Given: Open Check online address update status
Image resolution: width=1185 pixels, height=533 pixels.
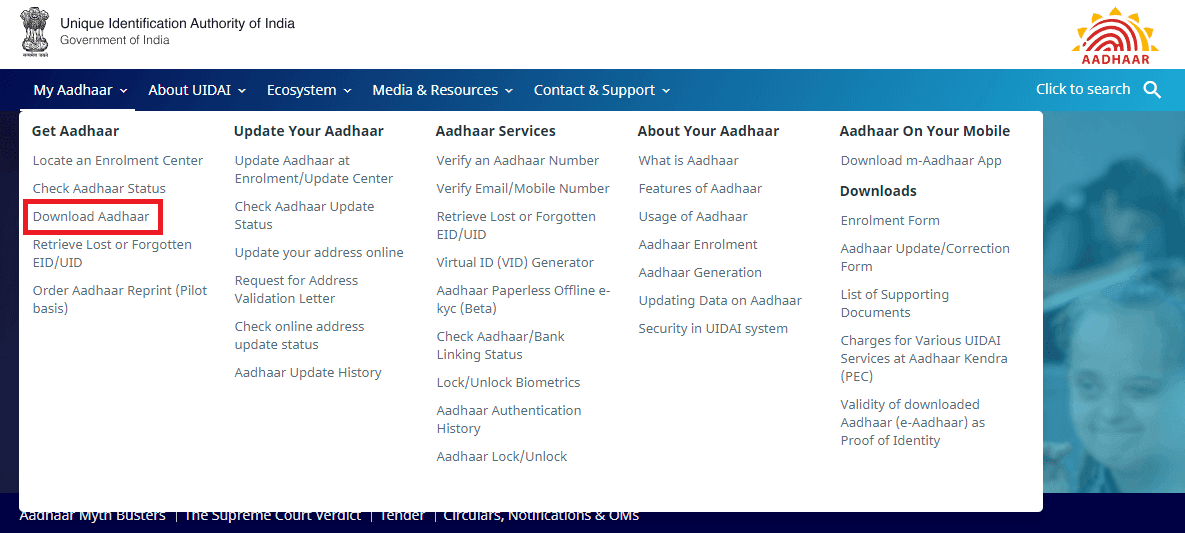Looking at the screenshot, I should tap(299, 336).
